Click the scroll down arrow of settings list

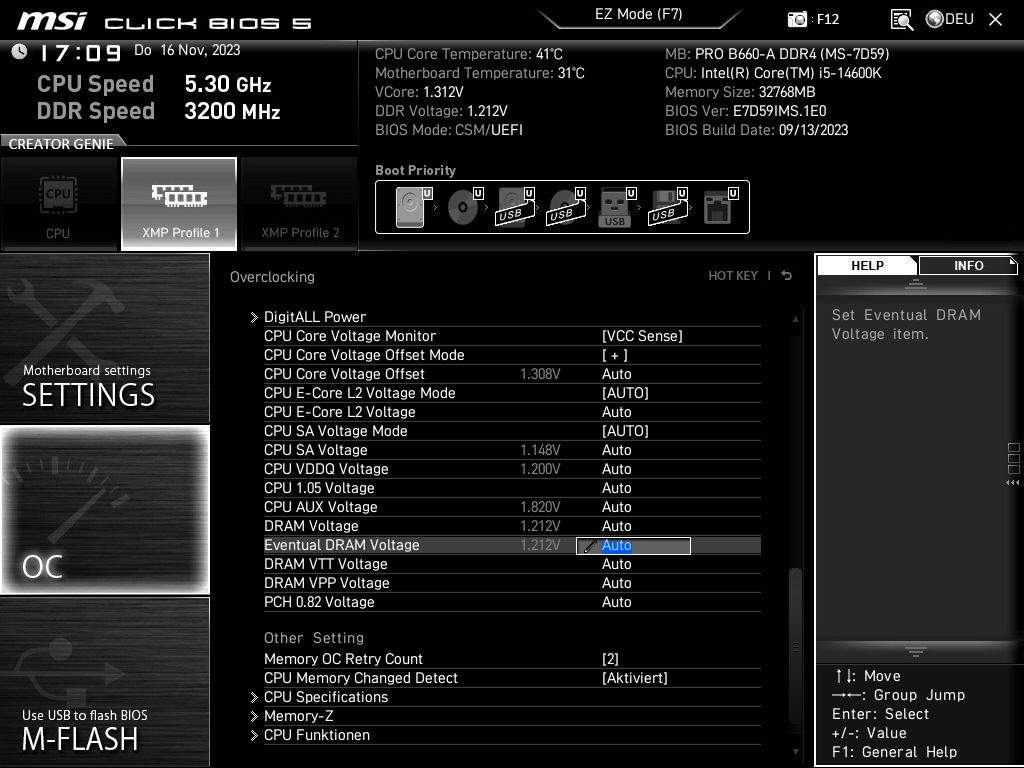[795, 752]
